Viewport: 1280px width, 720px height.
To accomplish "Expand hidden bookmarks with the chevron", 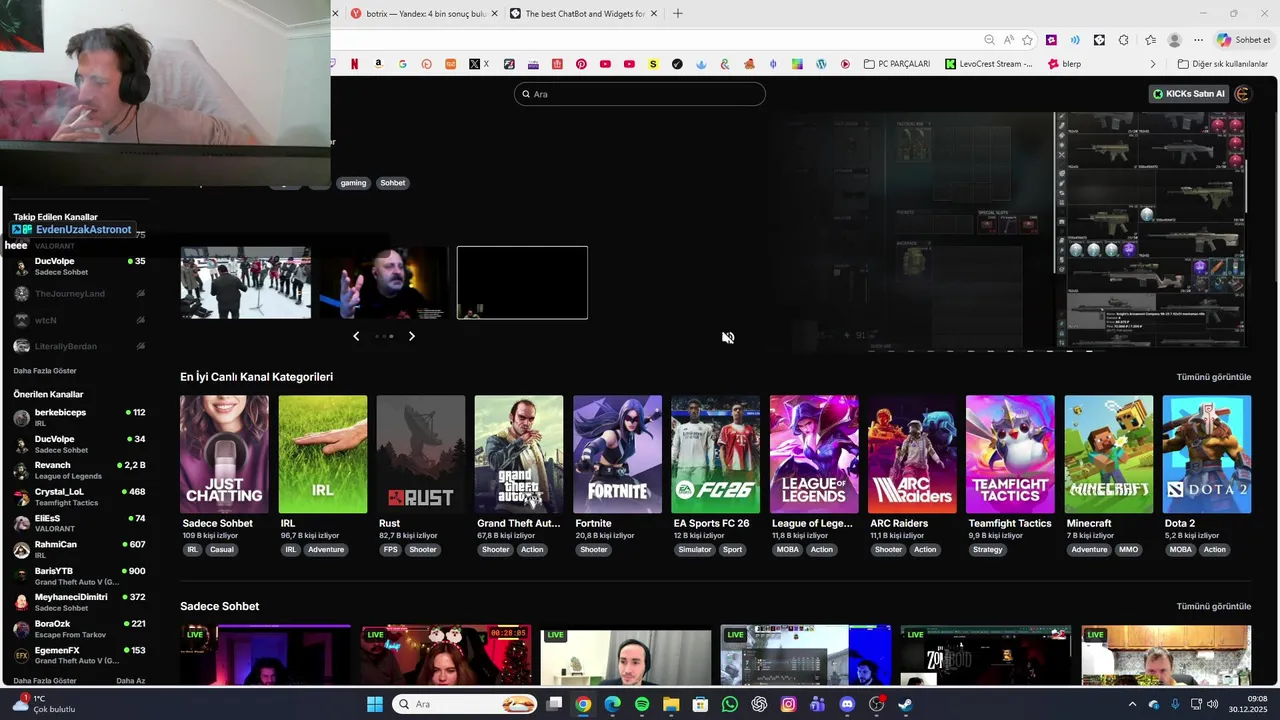I will (x=1153, y=64).
